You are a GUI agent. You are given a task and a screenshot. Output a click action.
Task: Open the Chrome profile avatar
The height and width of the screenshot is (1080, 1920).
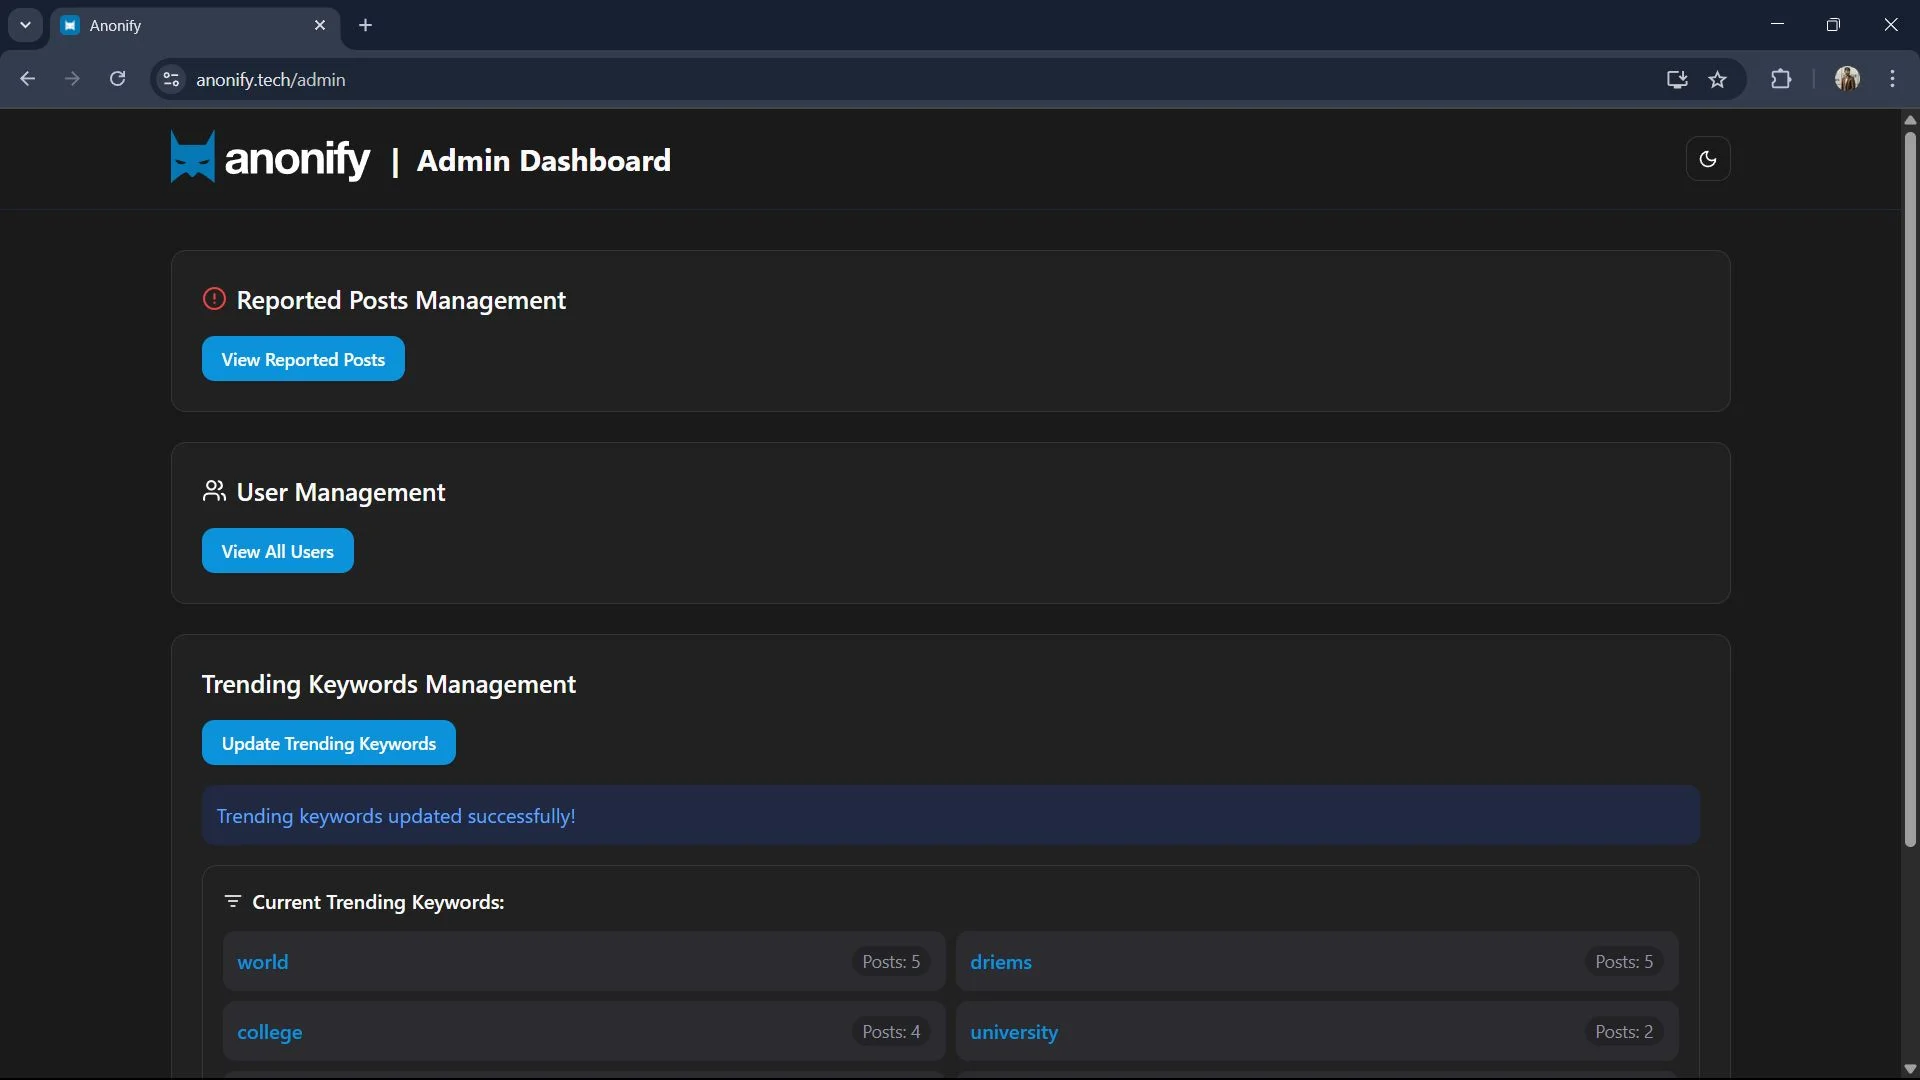1847,79
